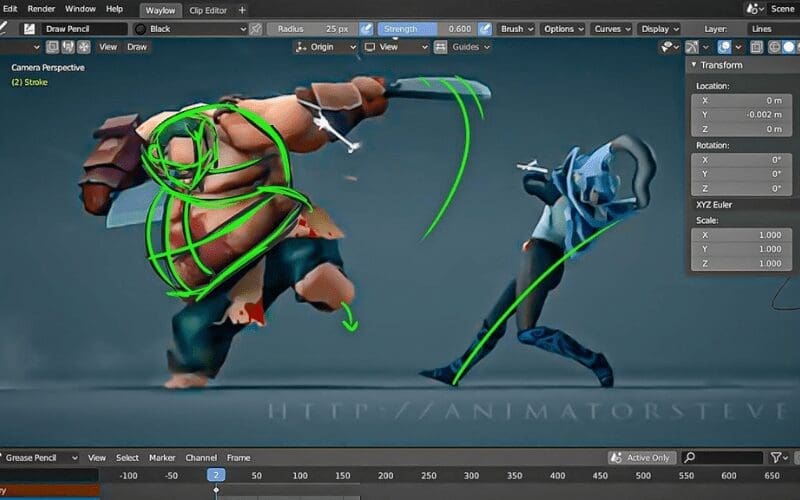Open the View drawing plane dropdown

point(396,47)
